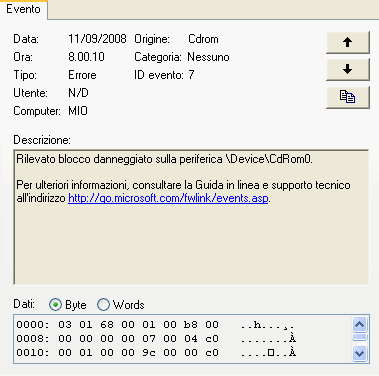Click the Ora label
Image resolution: width=379 pixels, height=376 pixels.
(23, 57)
